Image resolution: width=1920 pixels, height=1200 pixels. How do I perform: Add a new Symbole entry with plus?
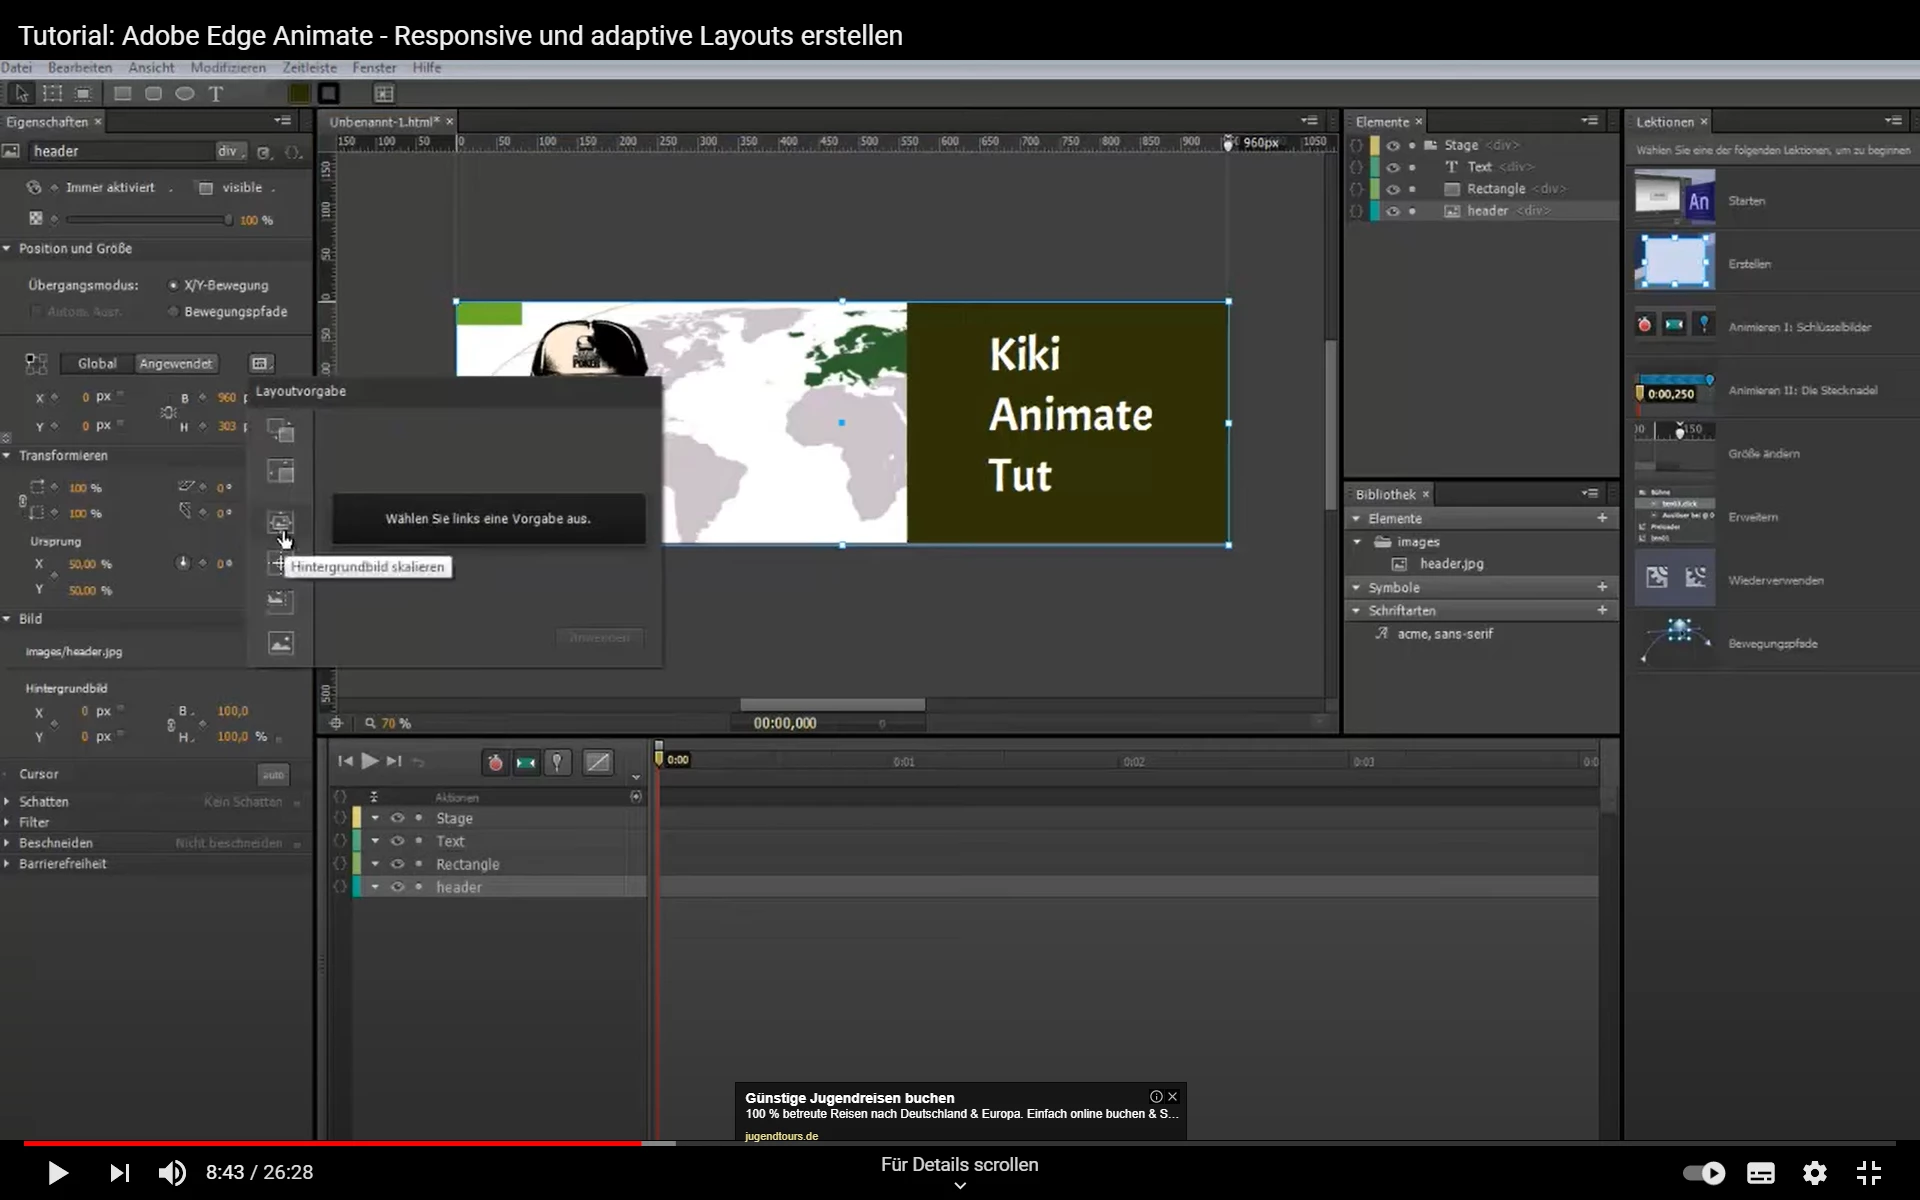[x=1602, y=587]
